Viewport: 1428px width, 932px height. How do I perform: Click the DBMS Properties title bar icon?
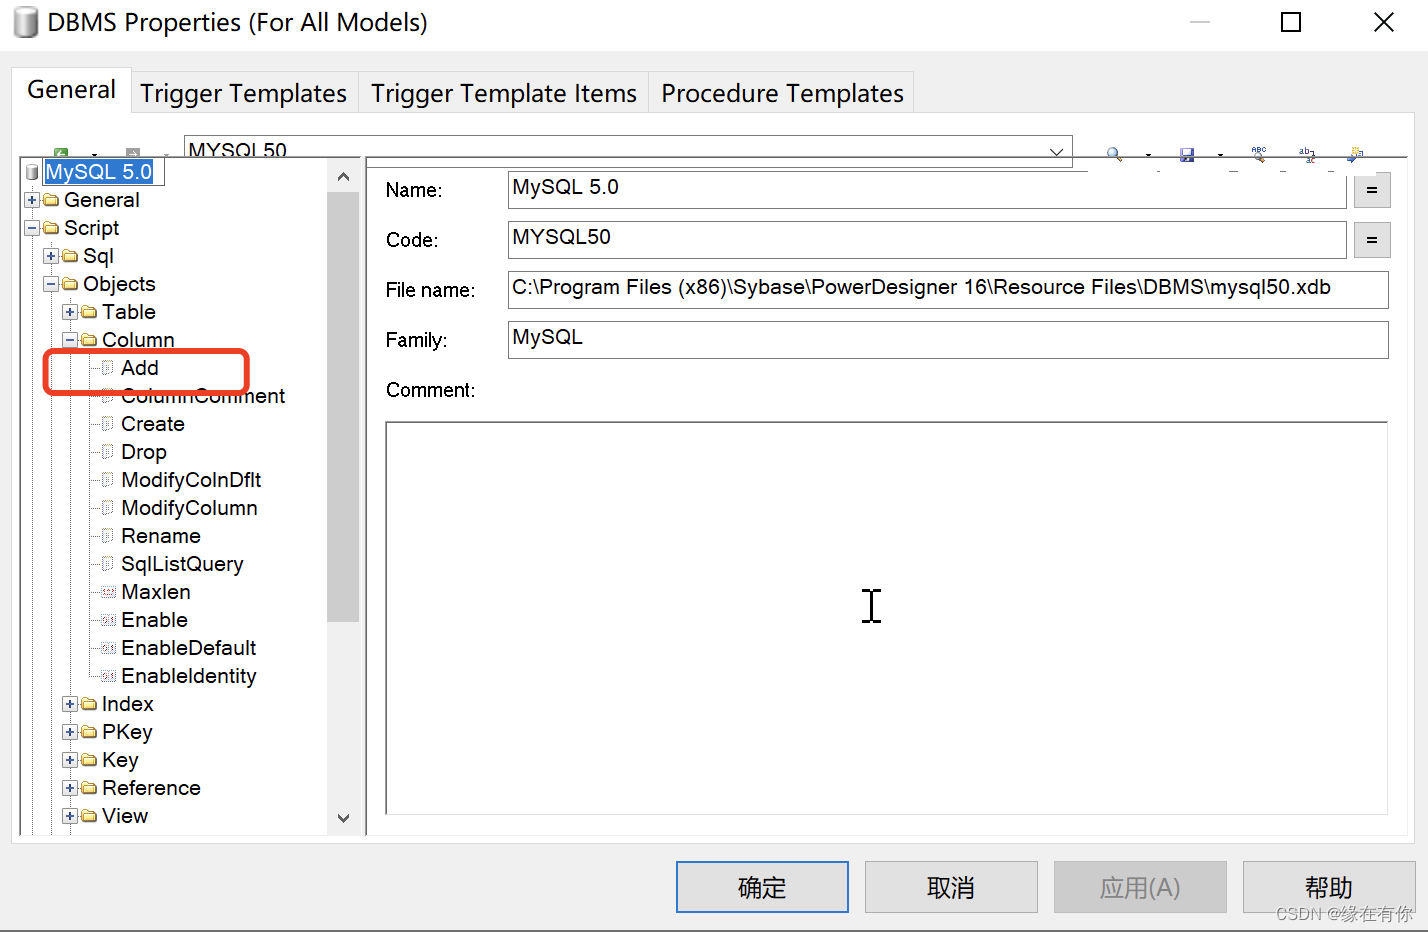pos(26,22)
